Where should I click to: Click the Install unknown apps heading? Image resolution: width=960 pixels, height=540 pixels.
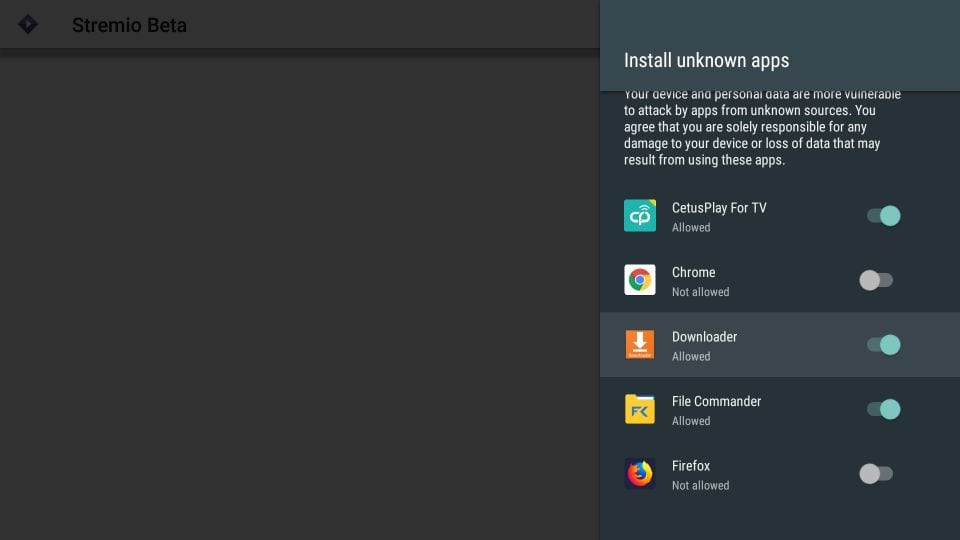coord(707,60)
